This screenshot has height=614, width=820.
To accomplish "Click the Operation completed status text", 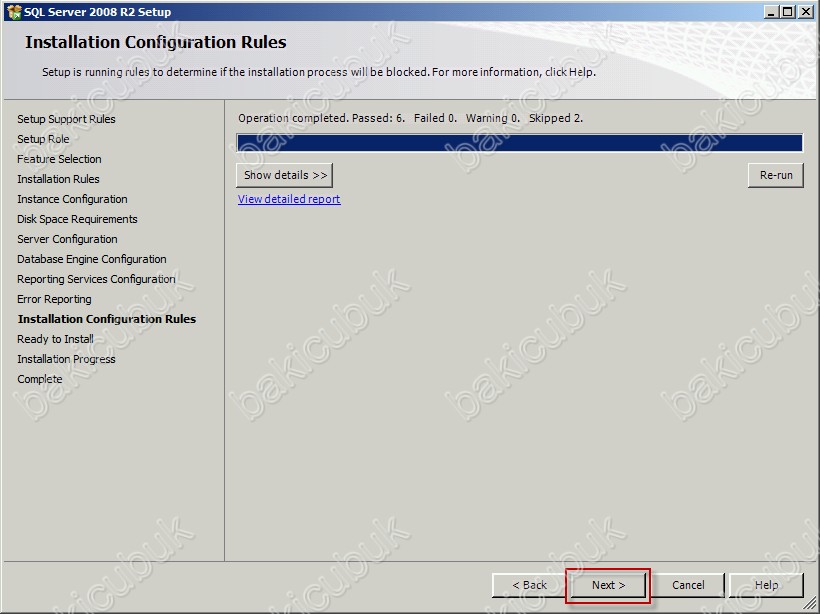I will click(411, 118).
